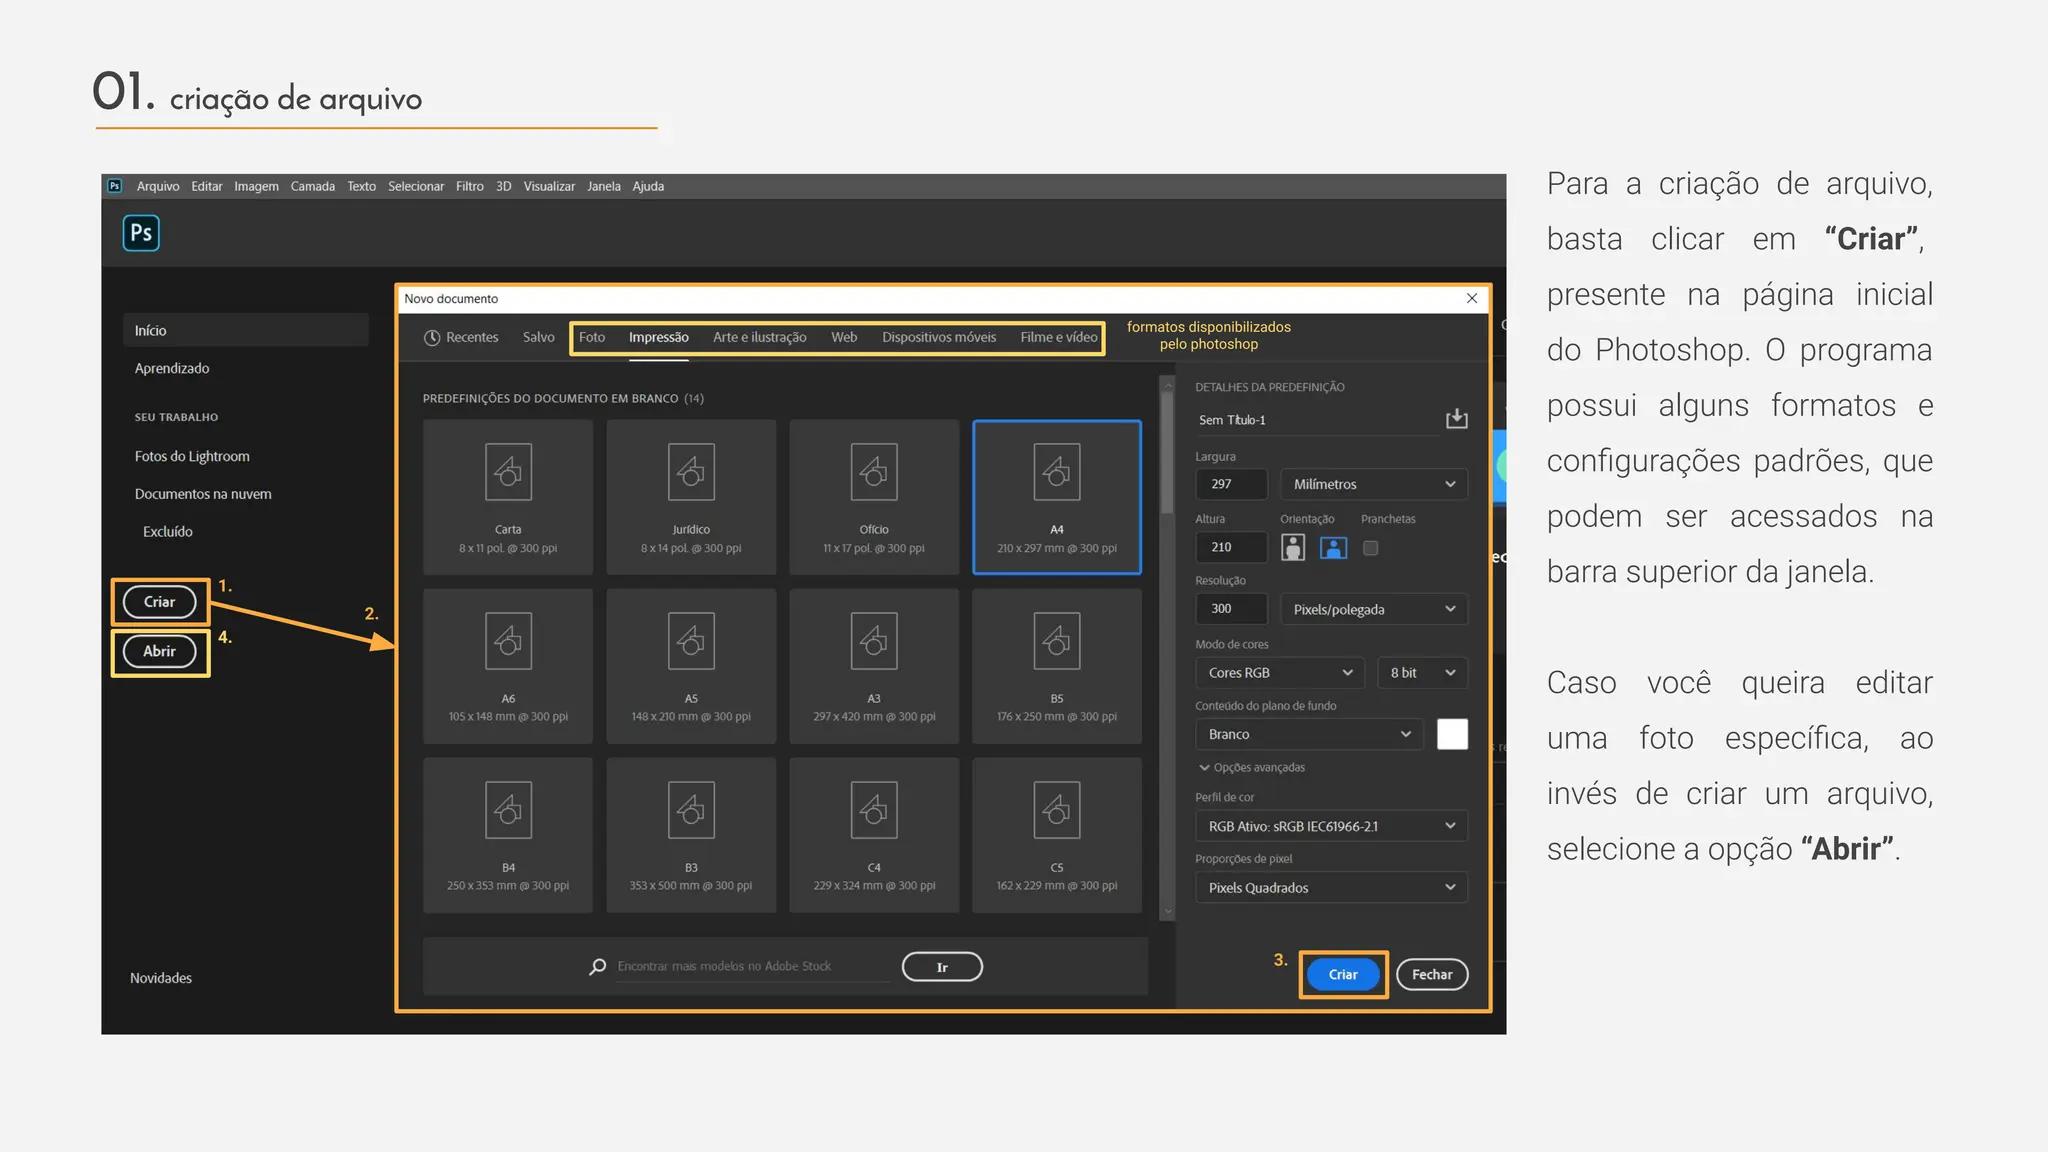The height and width of the screenshot is (1152, 2048).
Task: Click the blue Criar button in dialog
Action: point(1343,974)
